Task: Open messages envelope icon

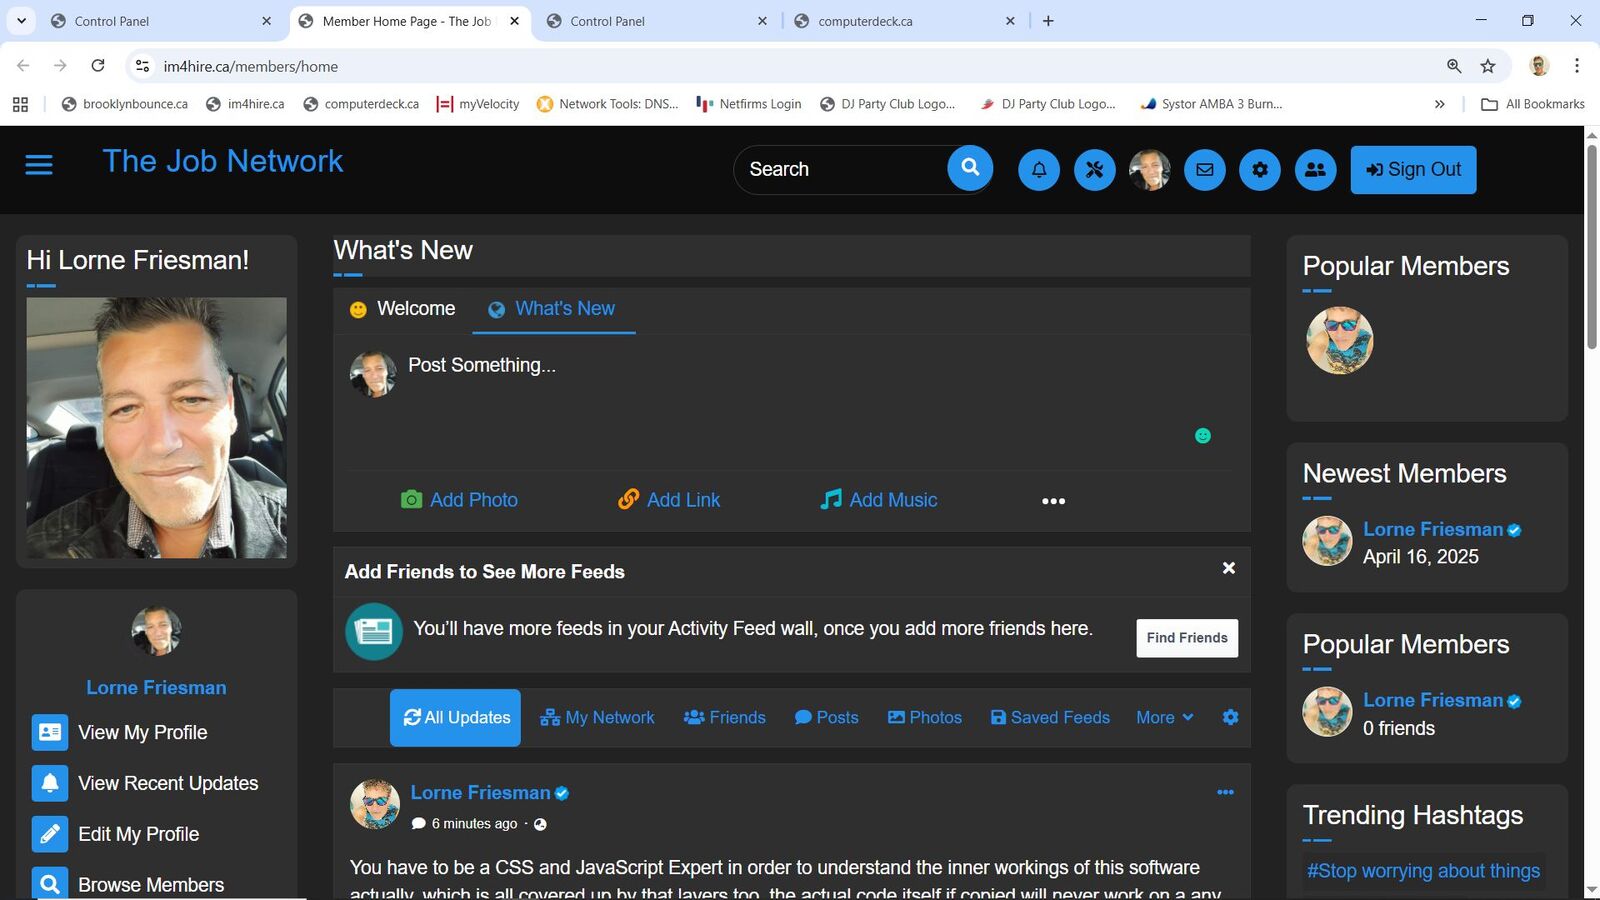Action: point(1205,170)
